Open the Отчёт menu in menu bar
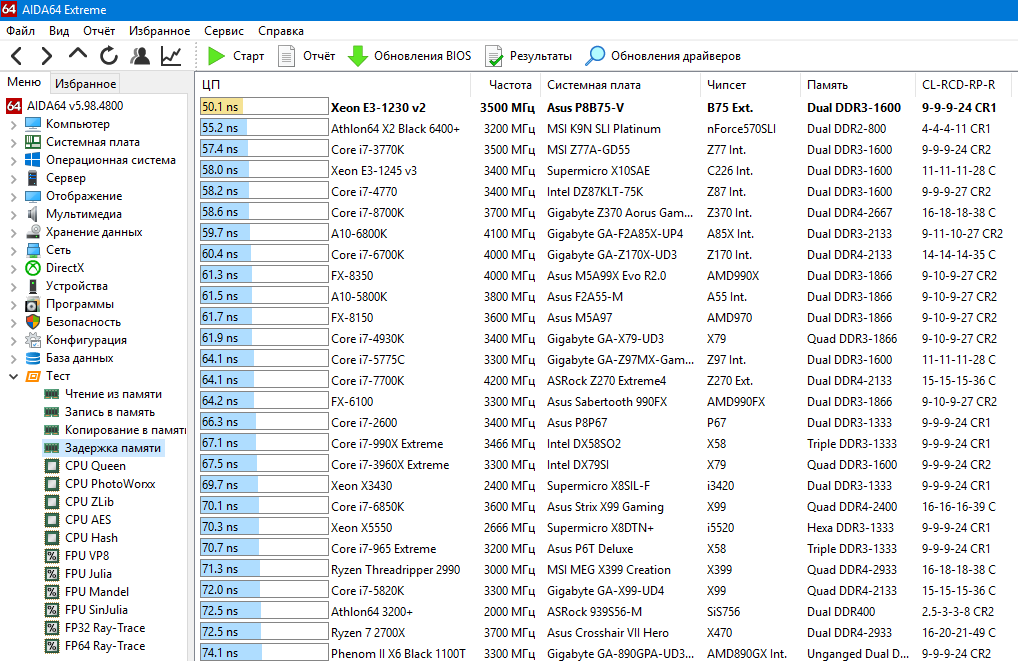This screenshot has height=661, width=1018. tap(99, 31)
